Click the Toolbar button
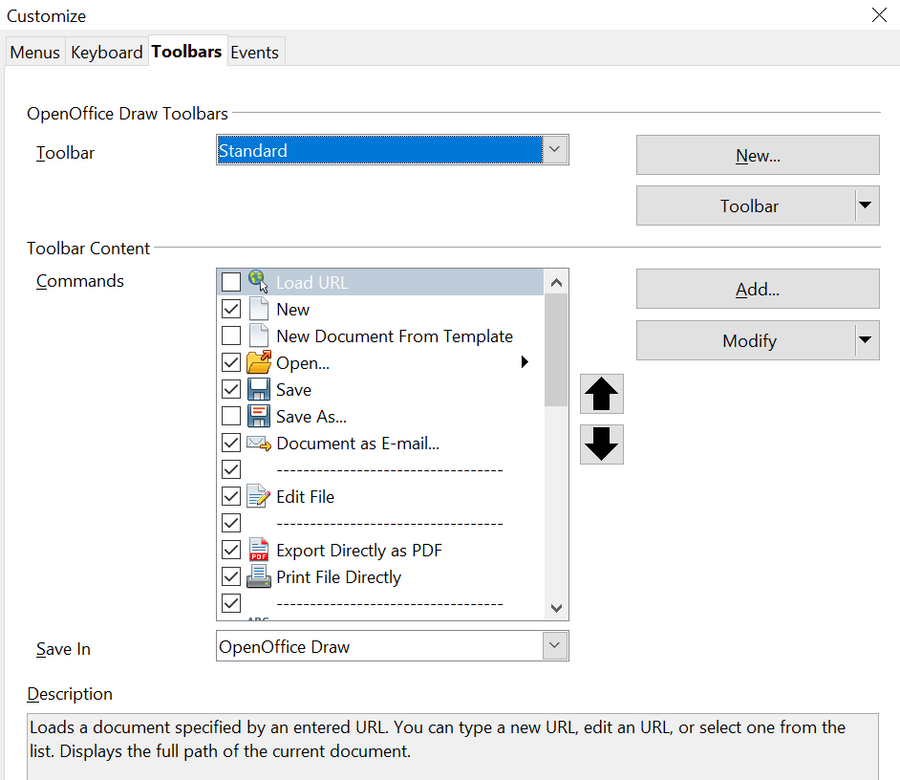The height and width of the screenshot is (780, 900). pos(746,205)
